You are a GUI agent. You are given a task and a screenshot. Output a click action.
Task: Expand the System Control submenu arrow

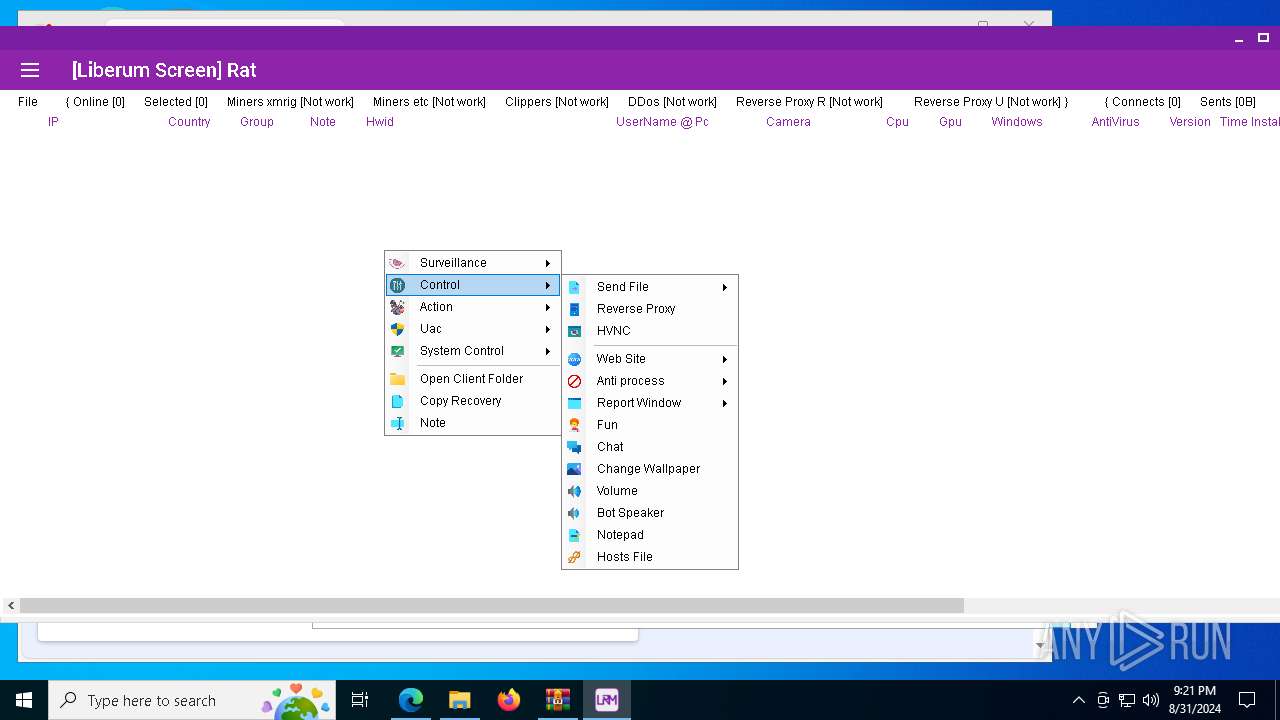tap(548, 351)
